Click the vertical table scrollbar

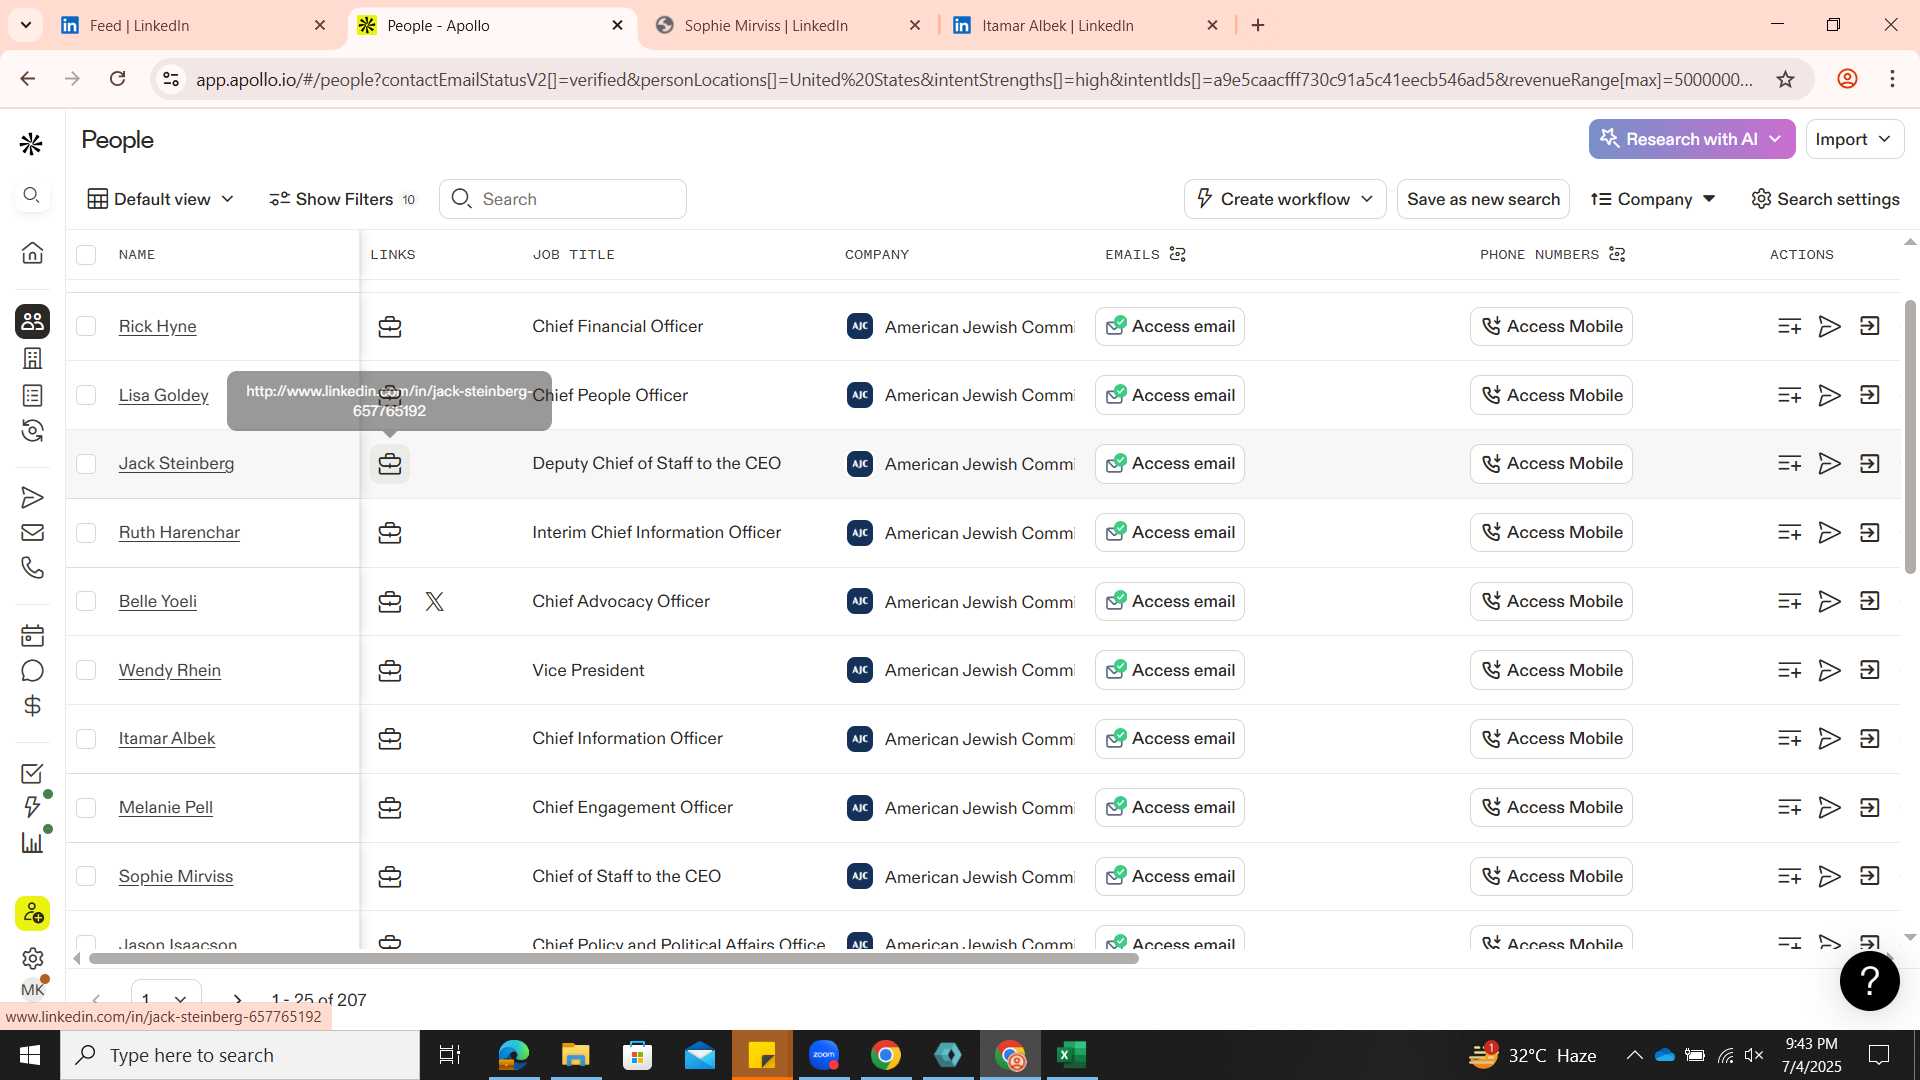(1910, 437)
